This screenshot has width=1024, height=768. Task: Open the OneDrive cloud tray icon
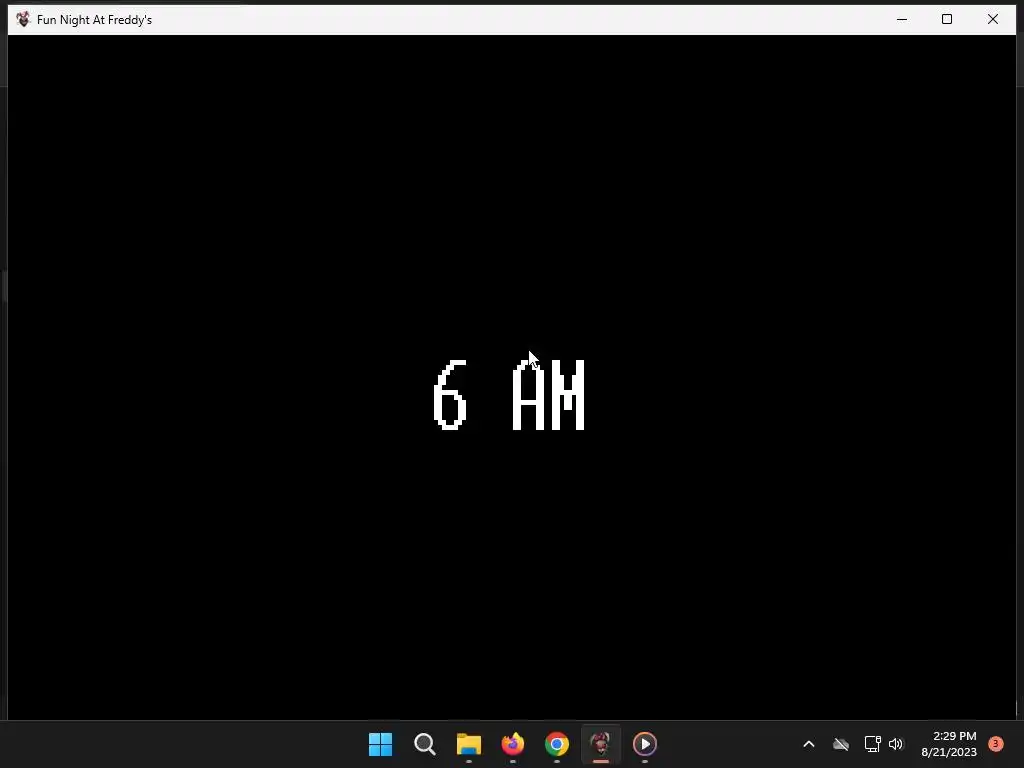(840, 744)
